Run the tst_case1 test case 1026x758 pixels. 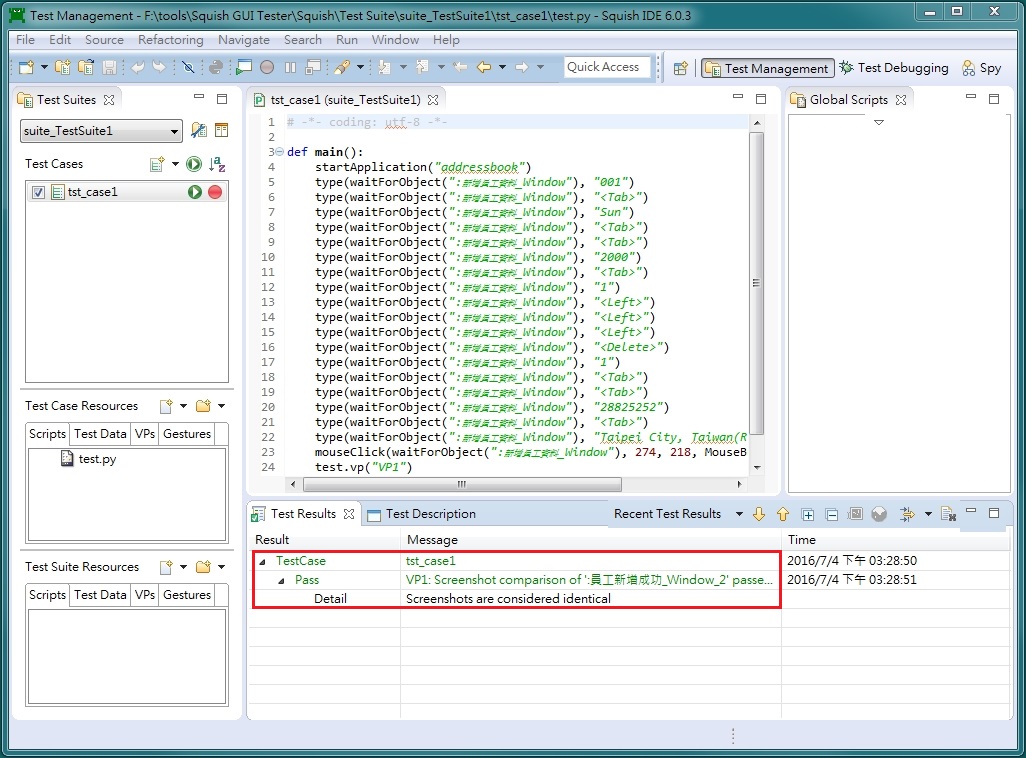coord(195,192)
